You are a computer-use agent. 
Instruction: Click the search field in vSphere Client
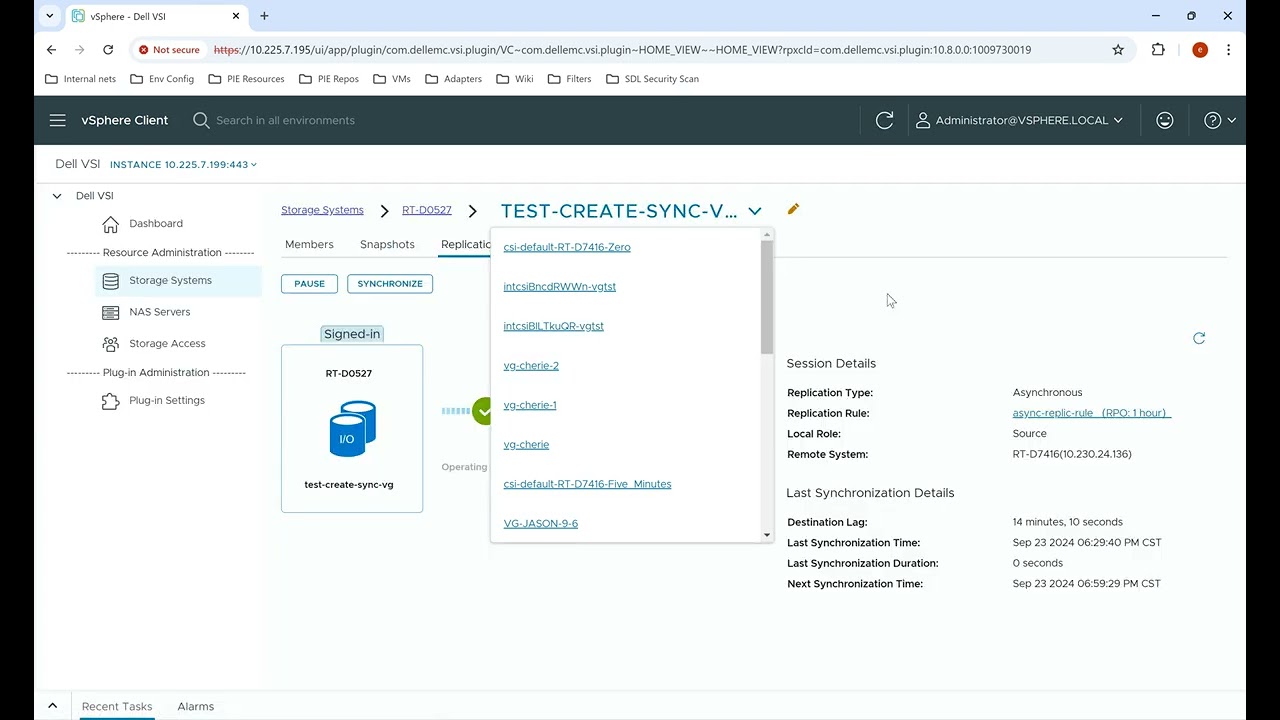pos(285,120)
